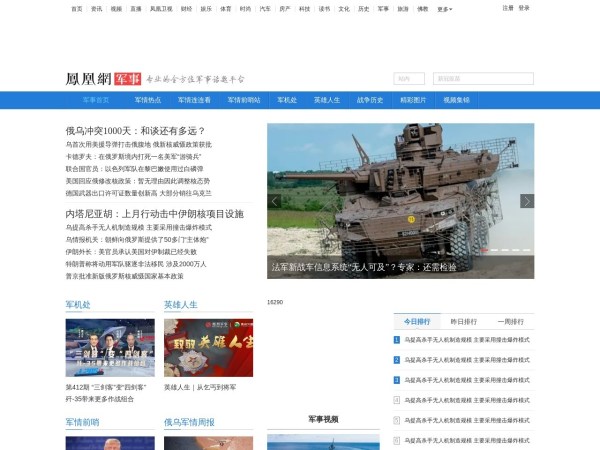
Task: Open 战争历史 in blue navigation bar
Action: click(371, 100)
